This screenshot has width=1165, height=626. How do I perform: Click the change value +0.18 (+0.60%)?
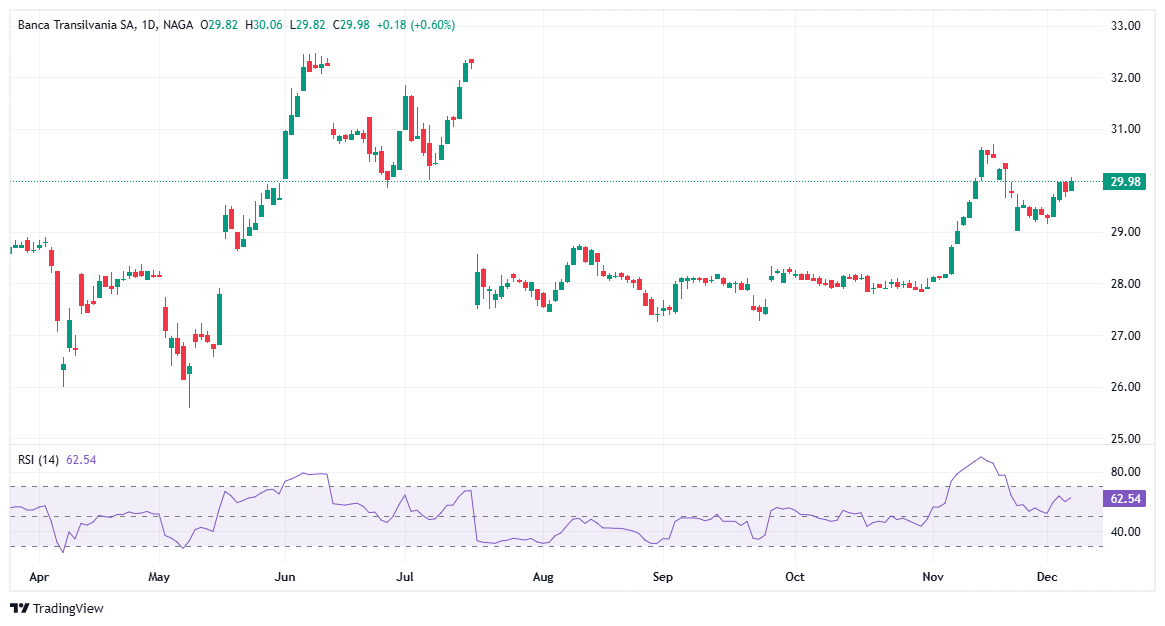[x=416, y=25]
